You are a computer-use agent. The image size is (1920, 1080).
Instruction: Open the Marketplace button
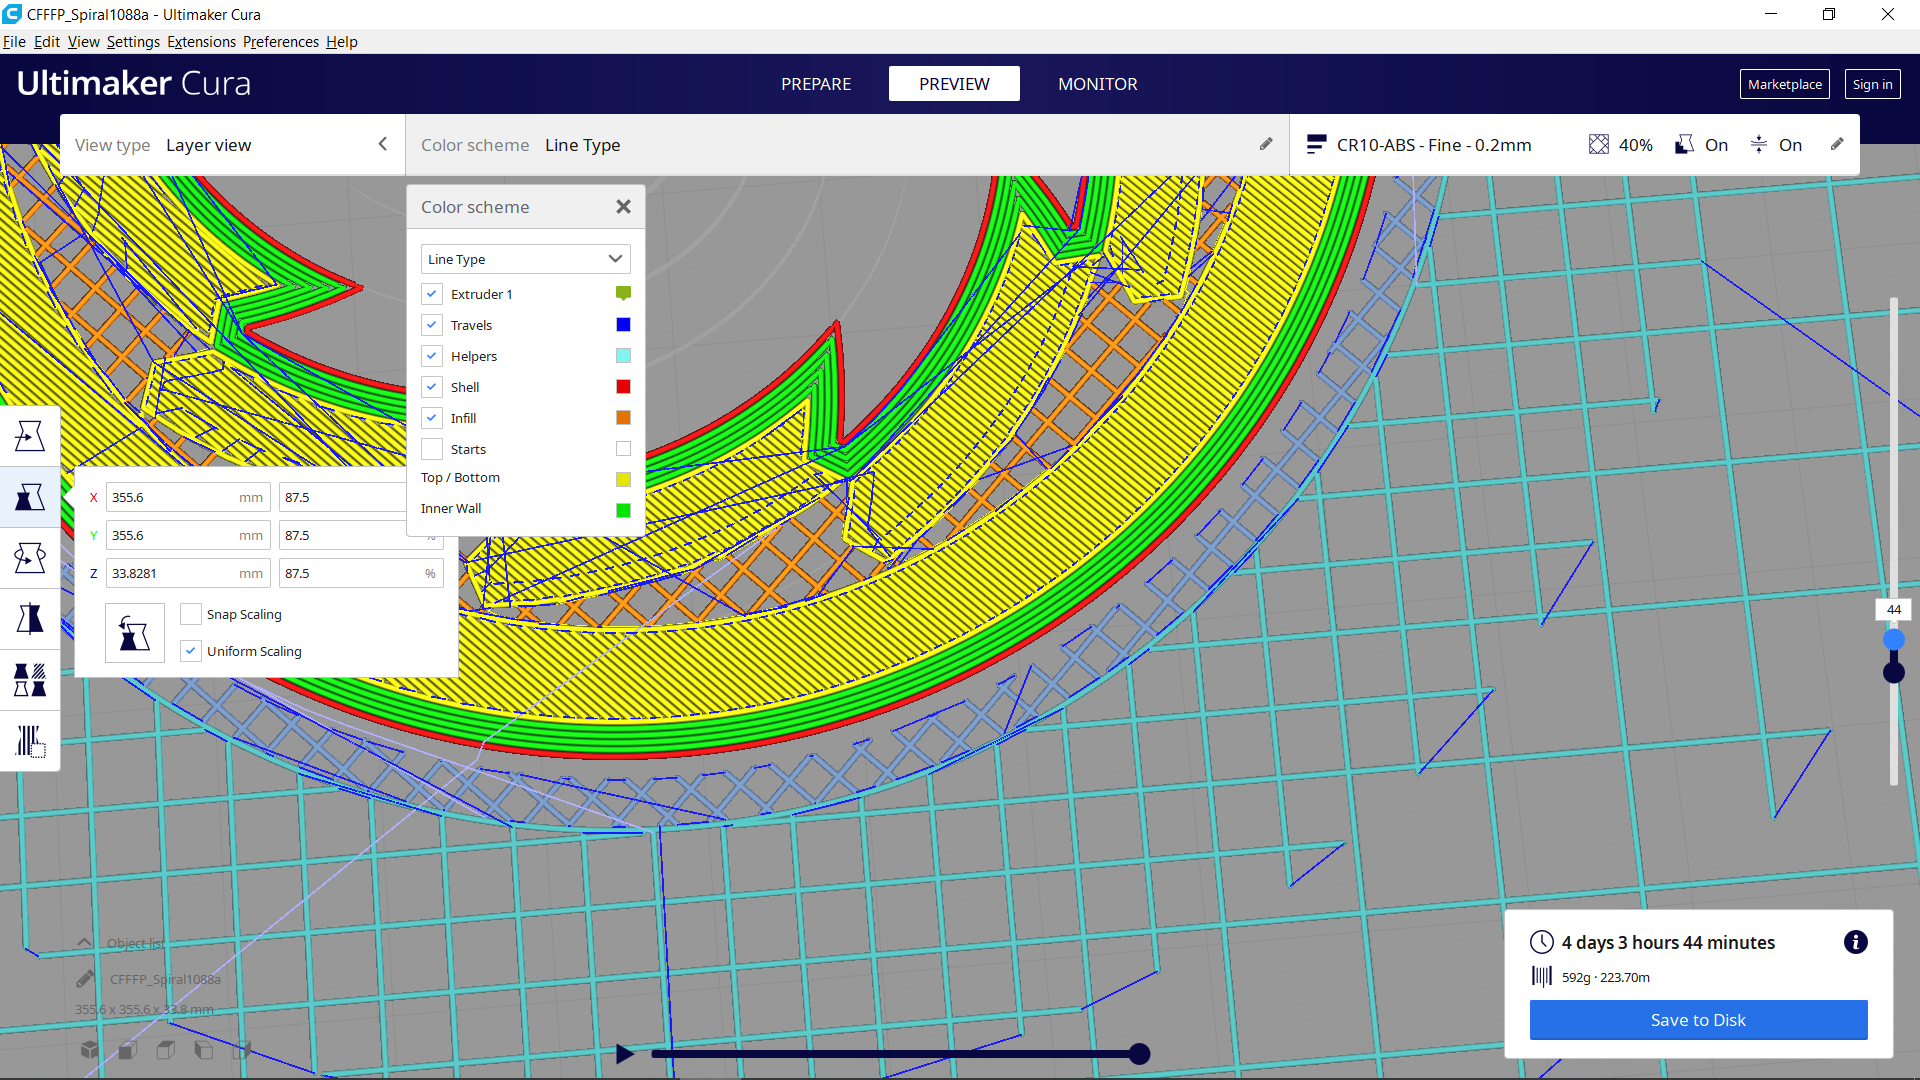tap(1784, 84)
